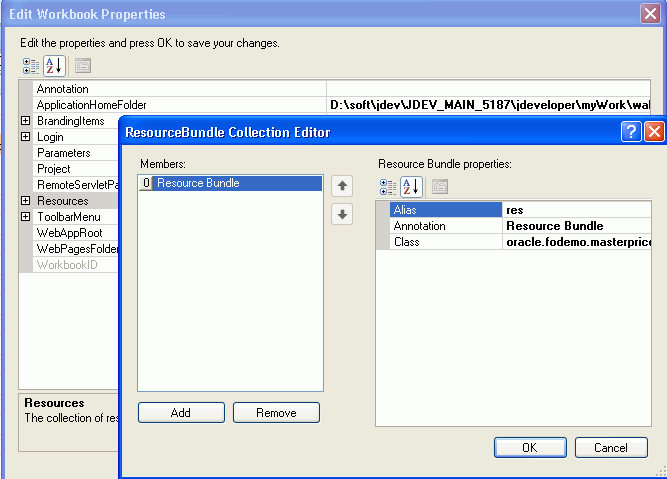Select the ToolbarMenu property label
This screenshot has width=667, height=479.
pos(69,217)
